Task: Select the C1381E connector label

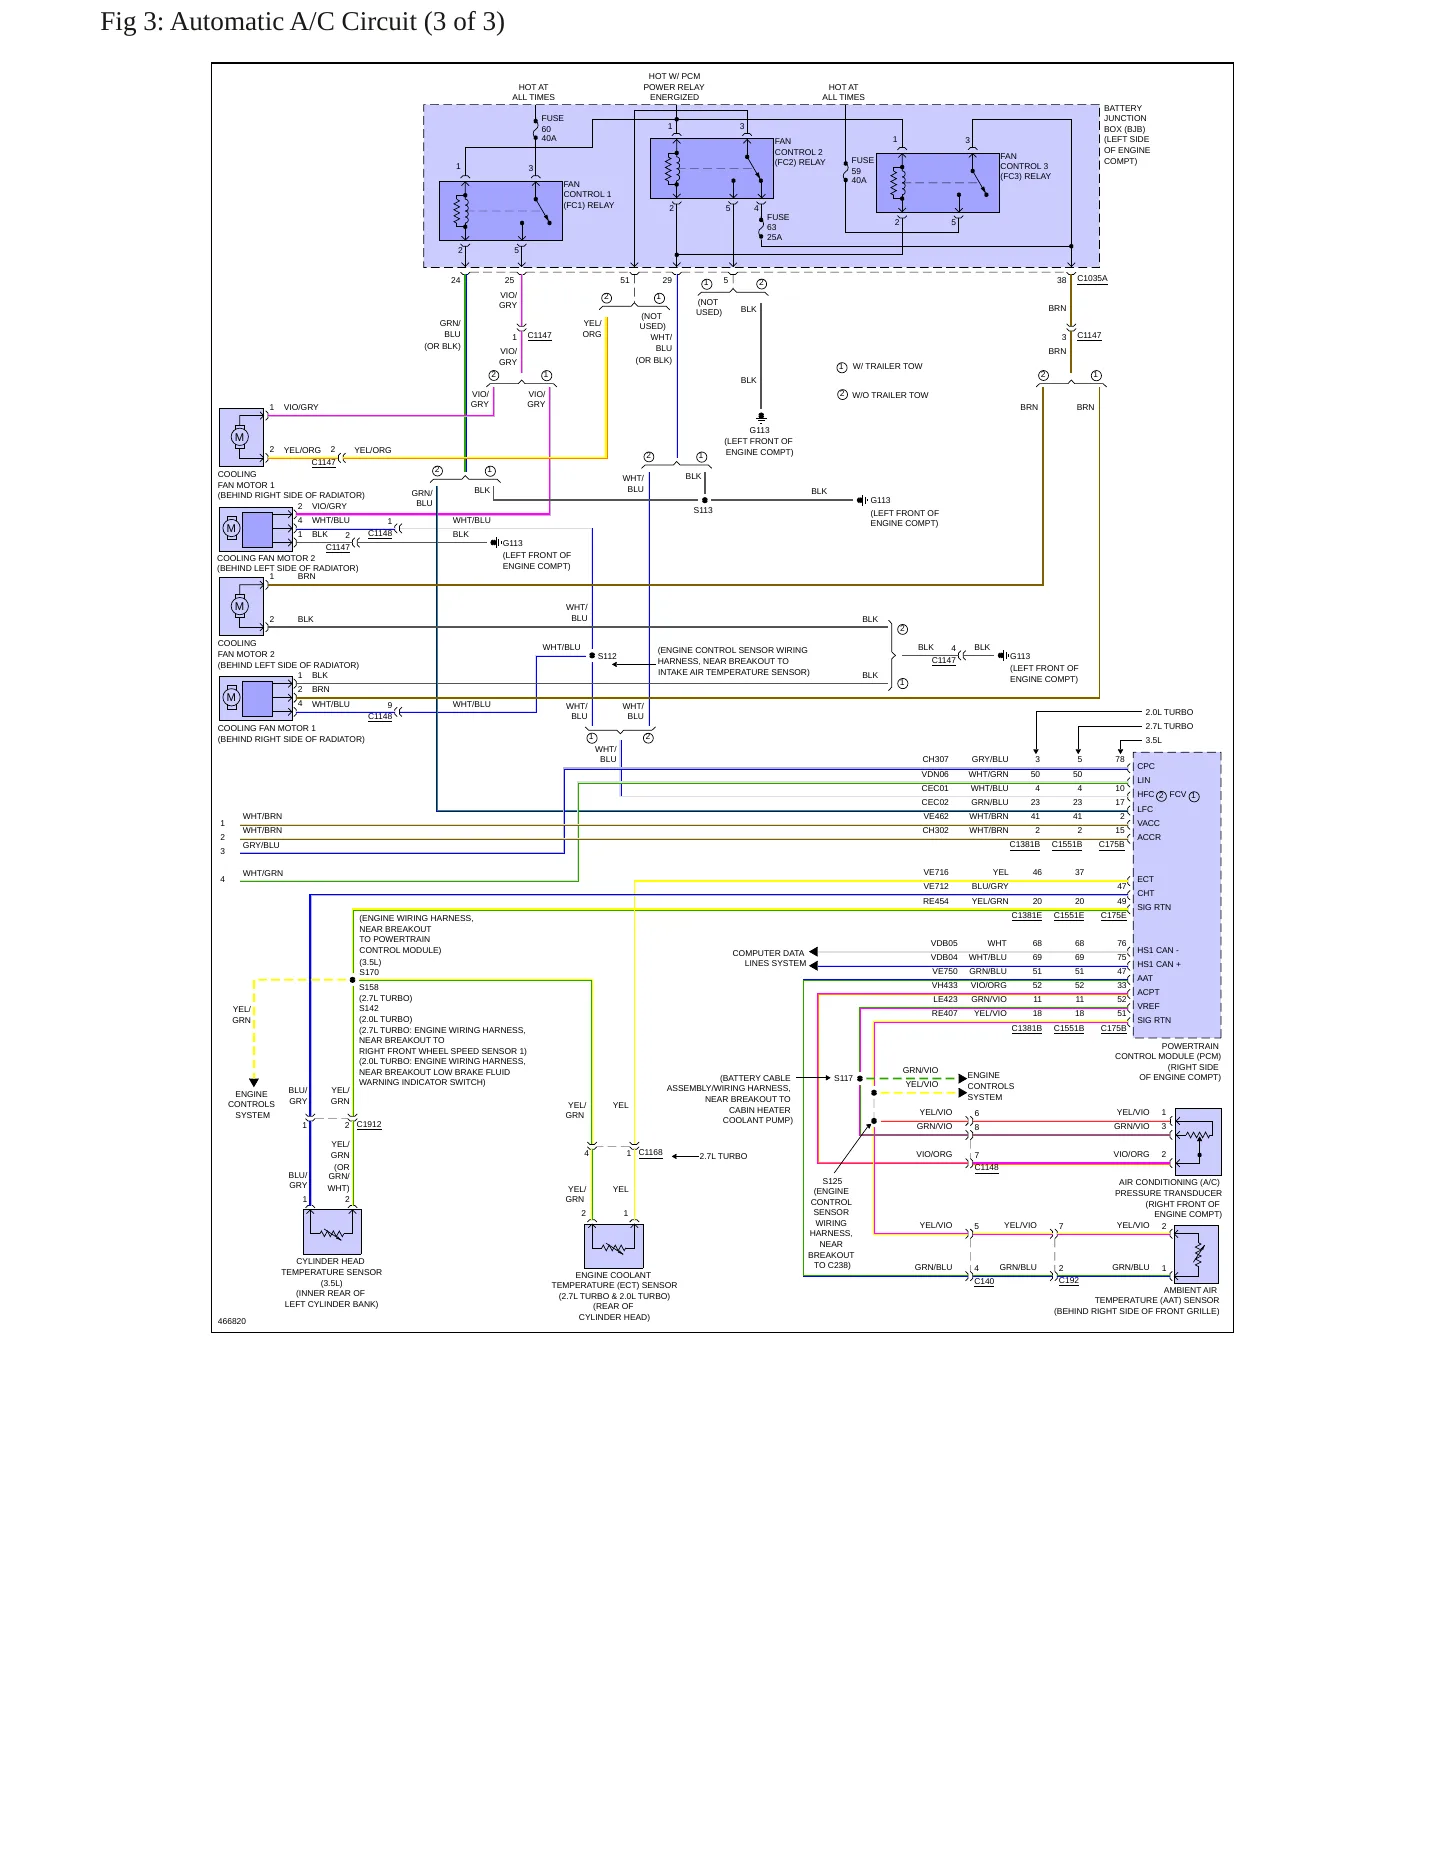Action: (x=1026, y=915)
